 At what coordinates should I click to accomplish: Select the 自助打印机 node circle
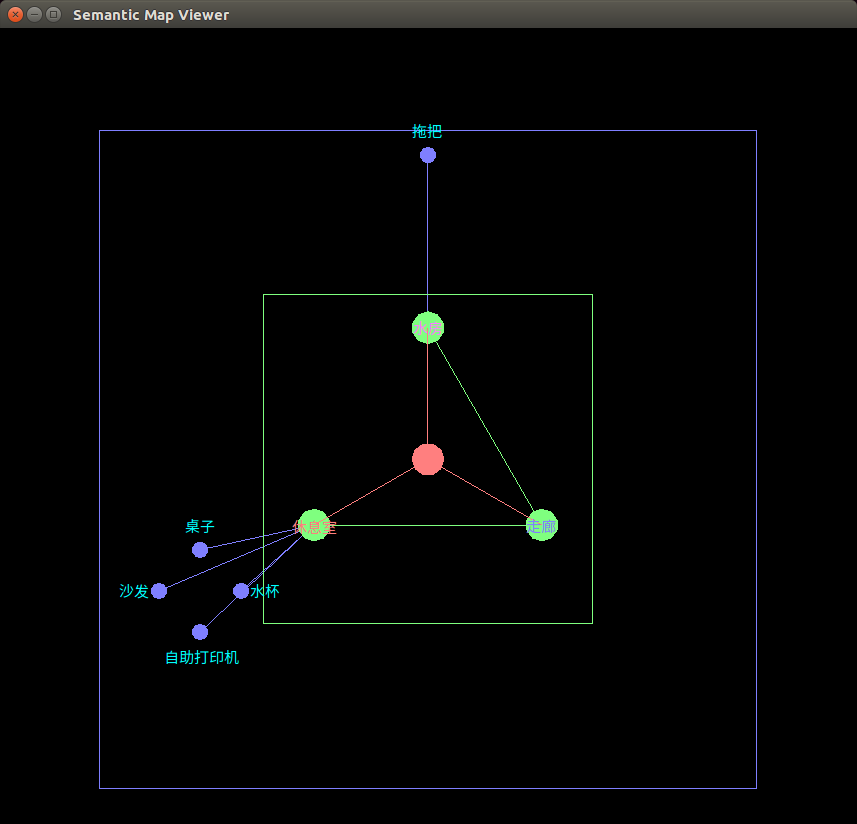200,632
